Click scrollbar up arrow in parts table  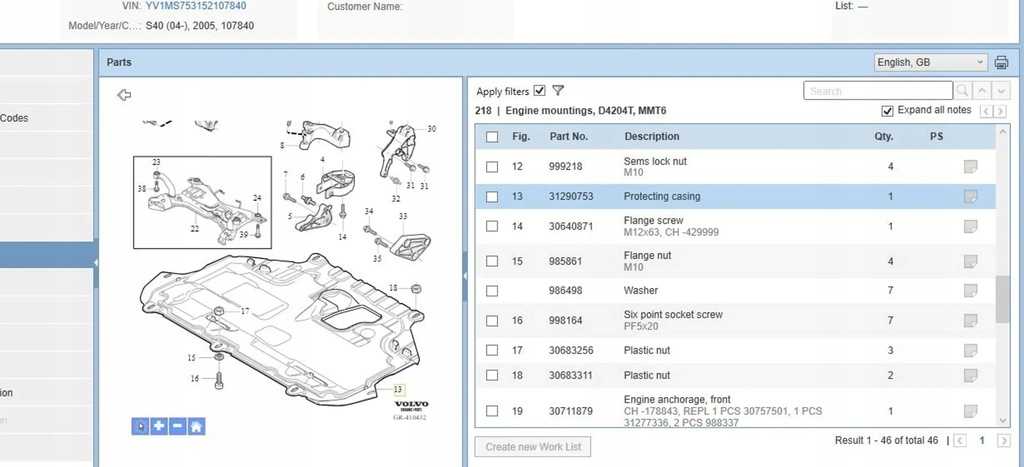[x=1003, y=132]
